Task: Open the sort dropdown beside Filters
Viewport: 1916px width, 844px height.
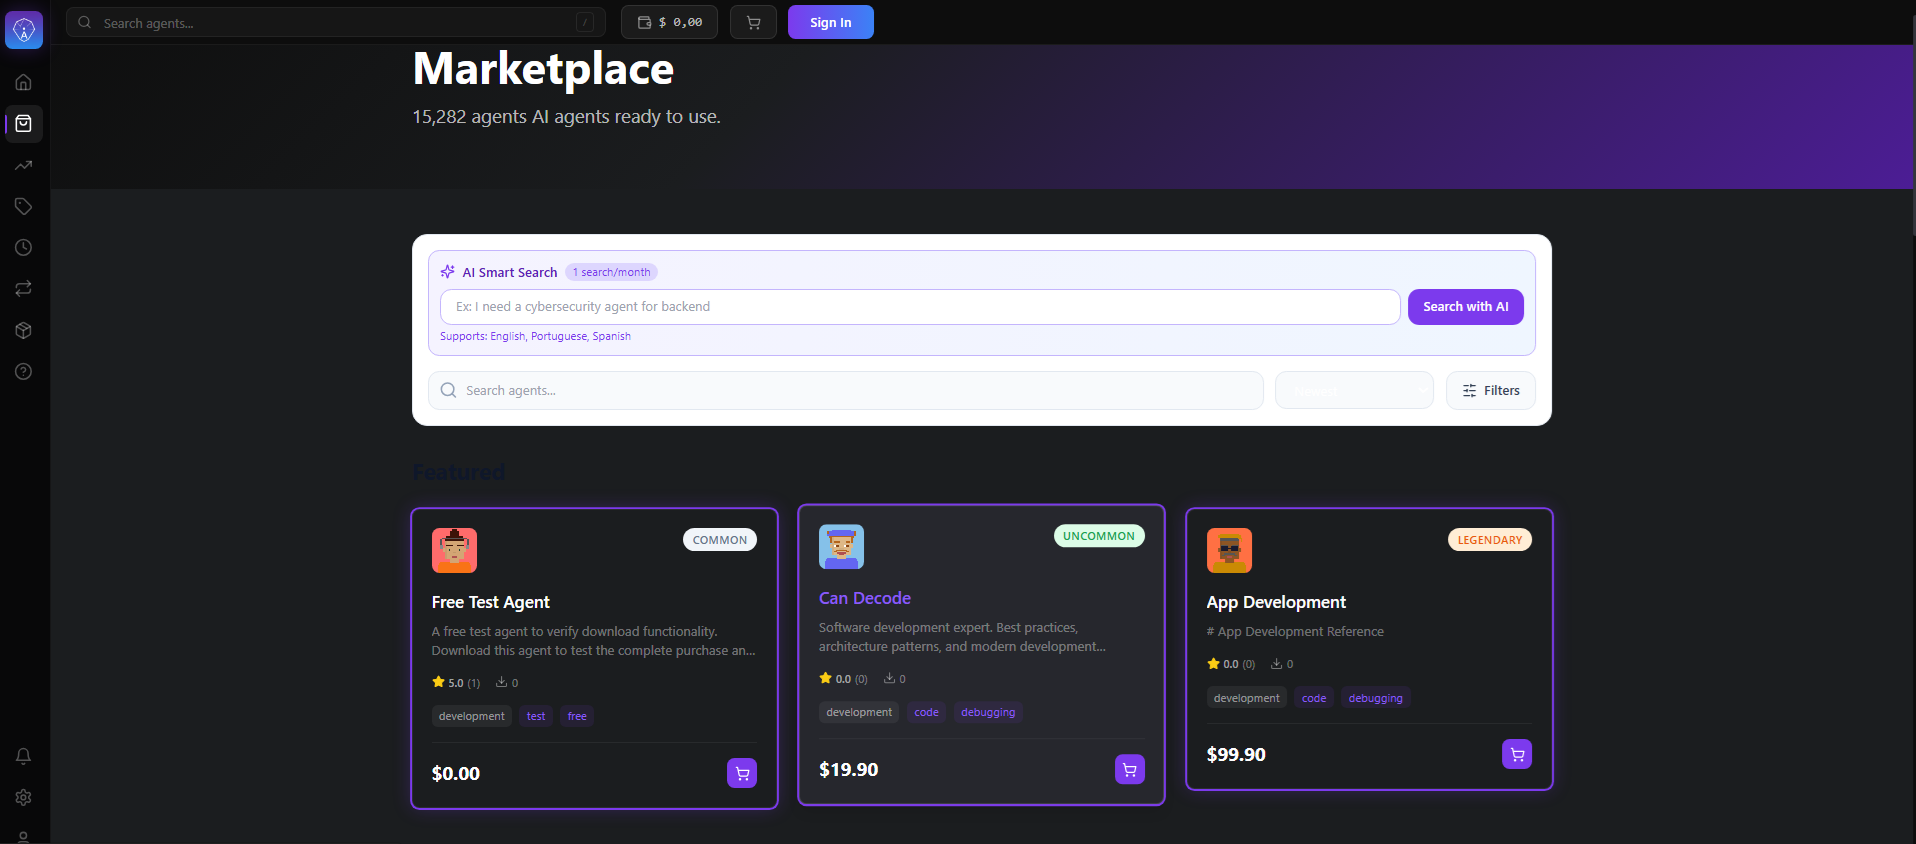Action: [1354, 390]
